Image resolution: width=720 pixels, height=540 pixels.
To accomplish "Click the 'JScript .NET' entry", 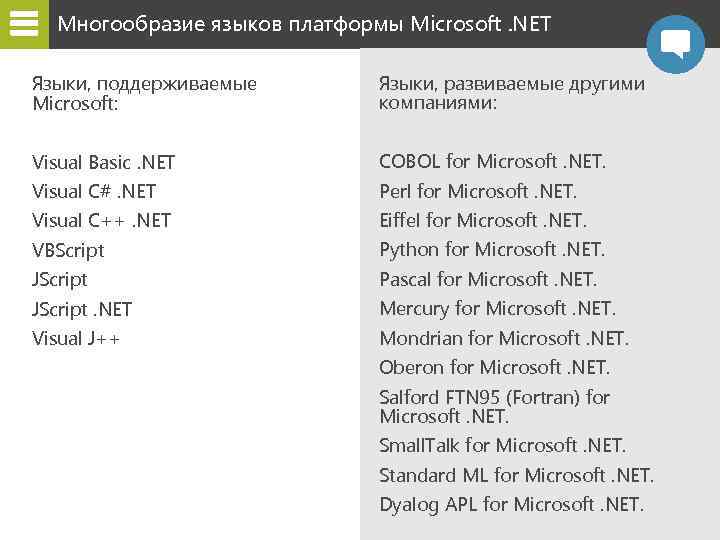I will pos(82,309).
